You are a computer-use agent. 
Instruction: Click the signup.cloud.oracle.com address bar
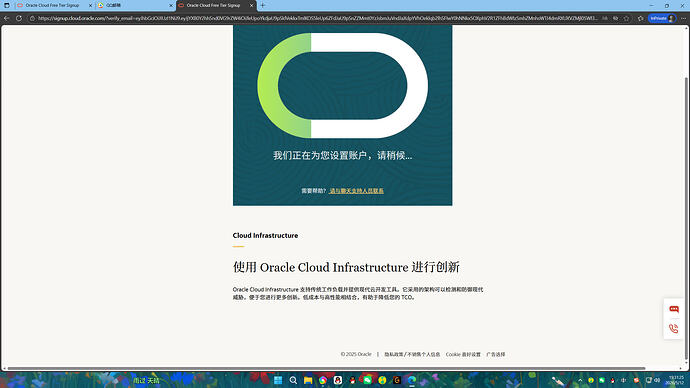click(x=317, y=18)
